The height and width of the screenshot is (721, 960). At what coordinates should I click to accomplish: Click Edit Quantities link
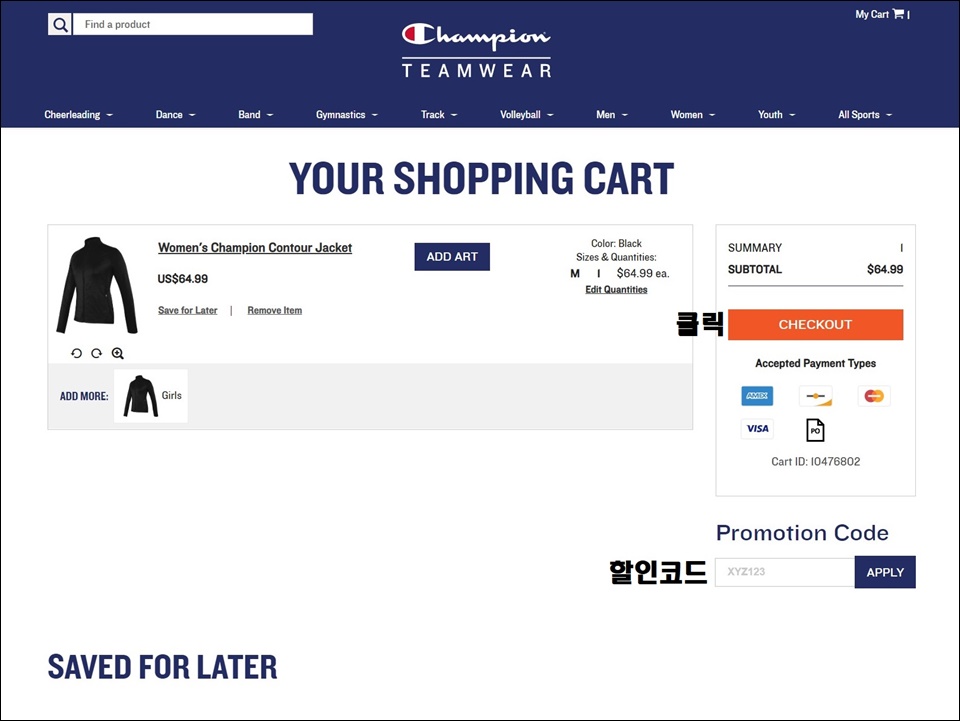point(616,290)
